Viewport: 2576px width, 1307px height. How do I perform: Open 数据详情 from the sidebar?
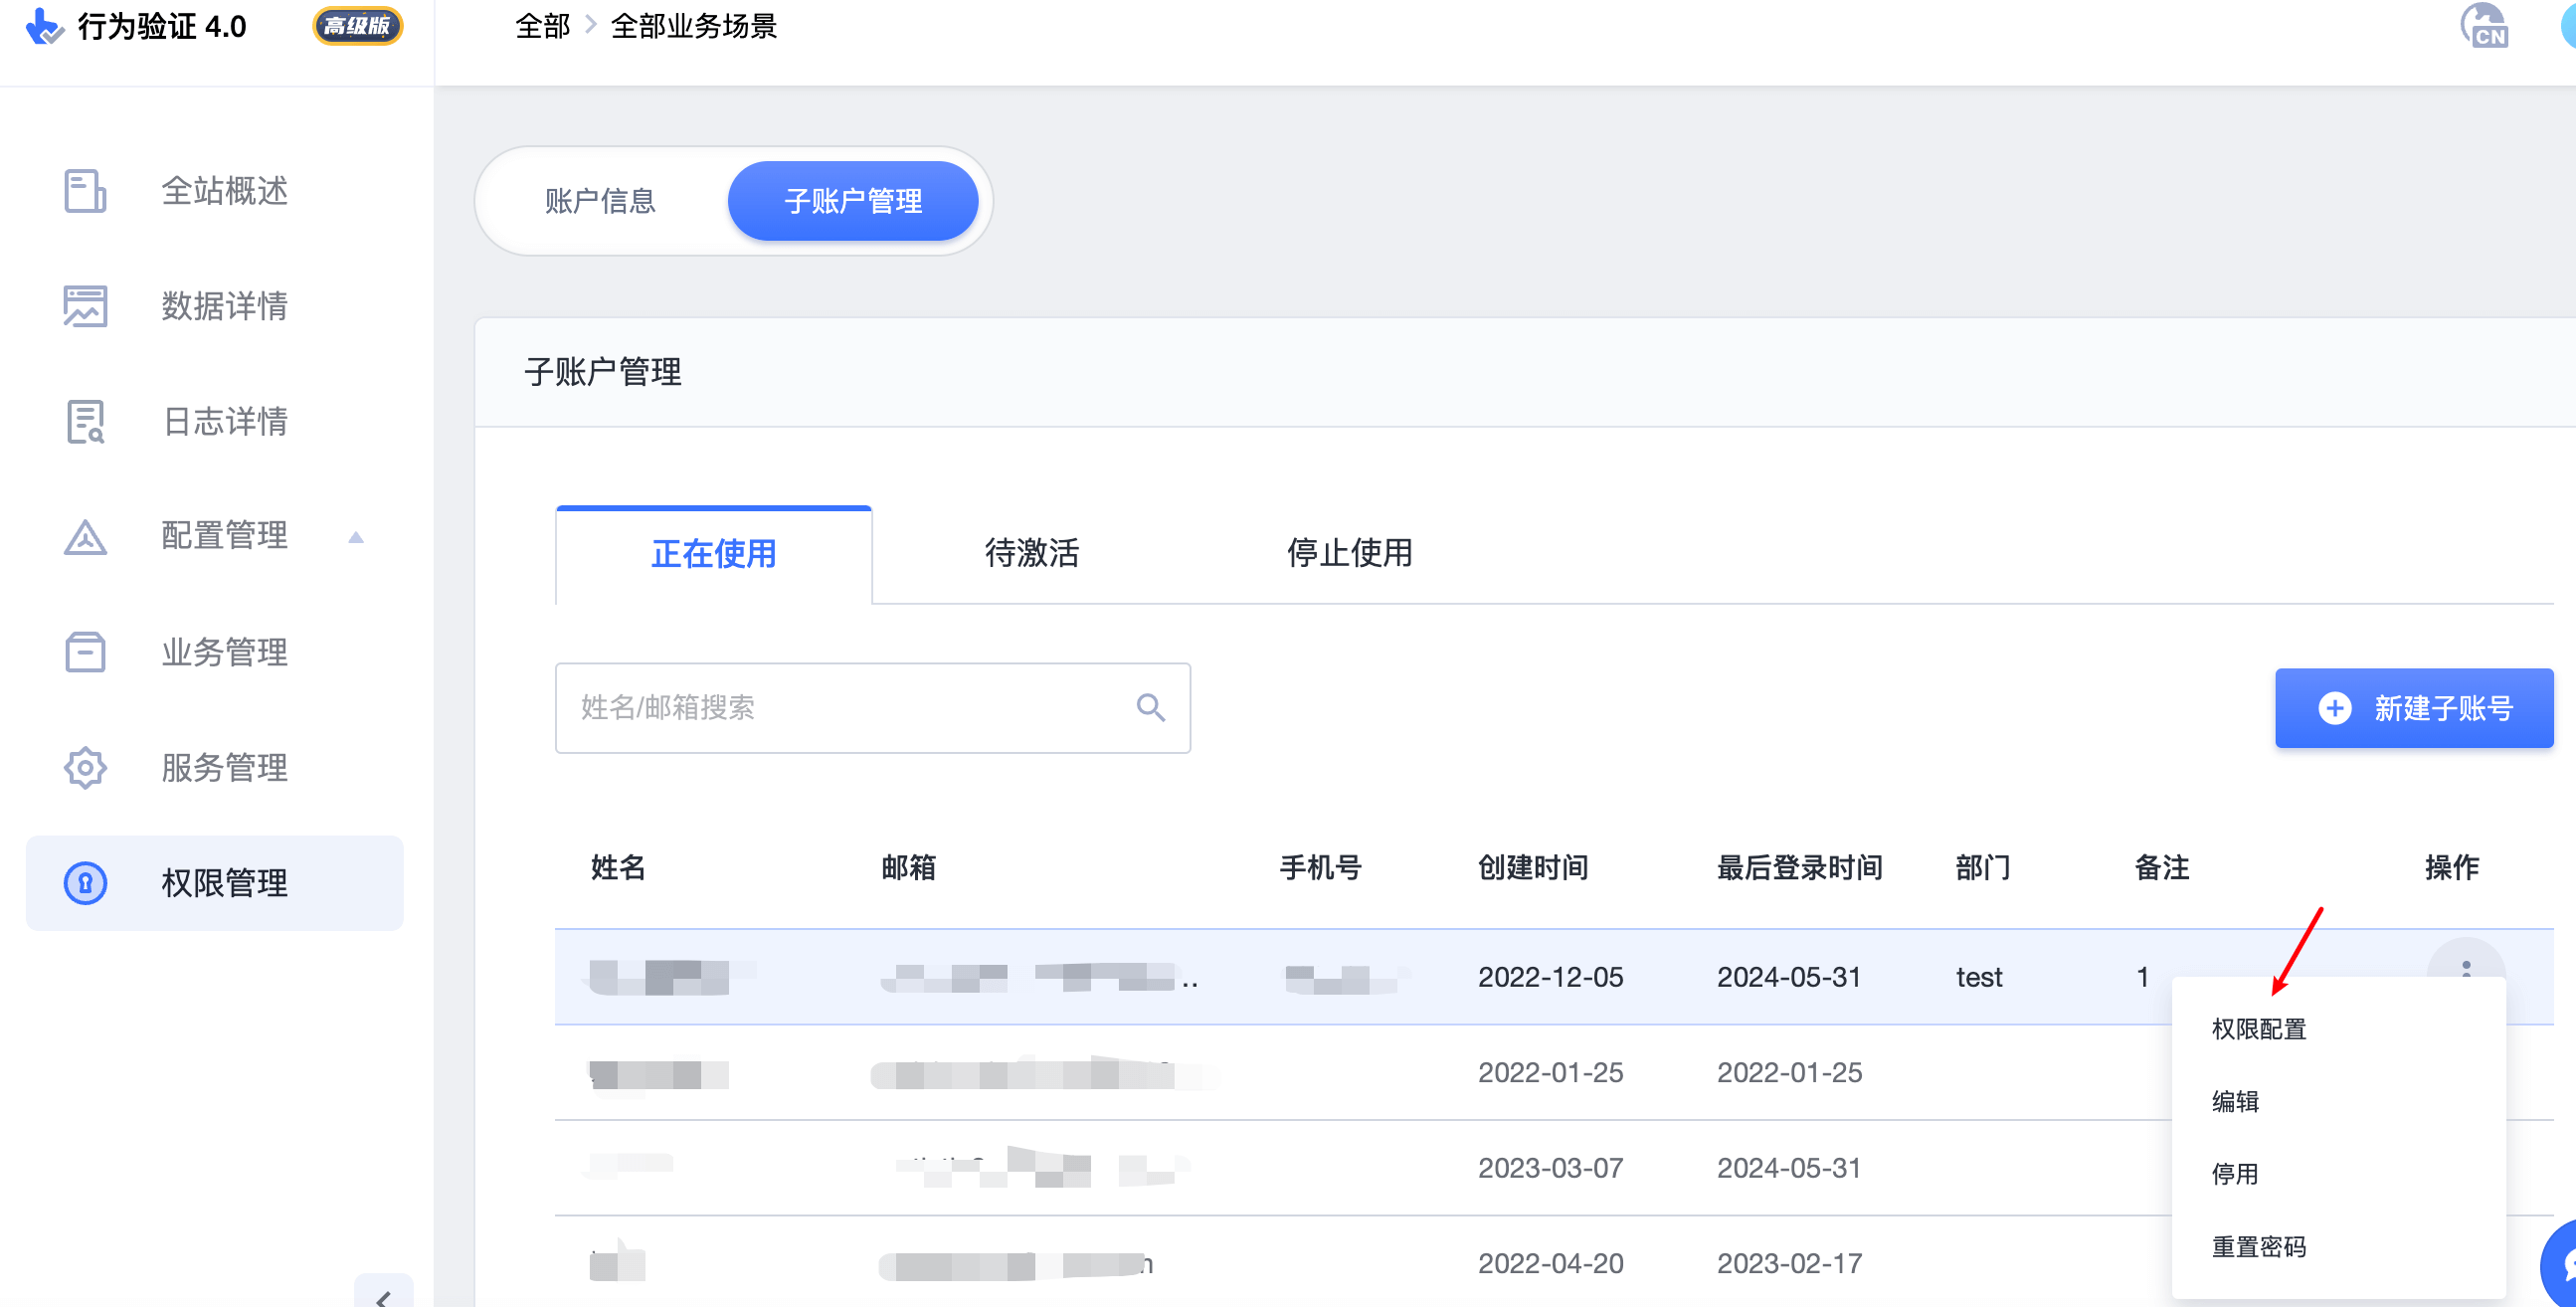coord(222,307)
